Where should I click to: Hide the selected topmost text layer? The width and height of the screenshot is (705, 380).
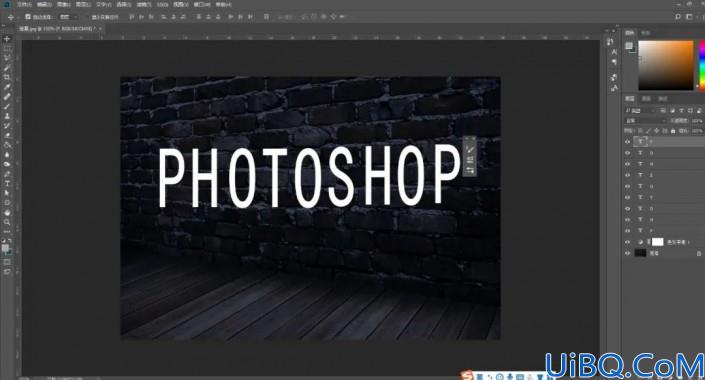[x=628, y=141]
